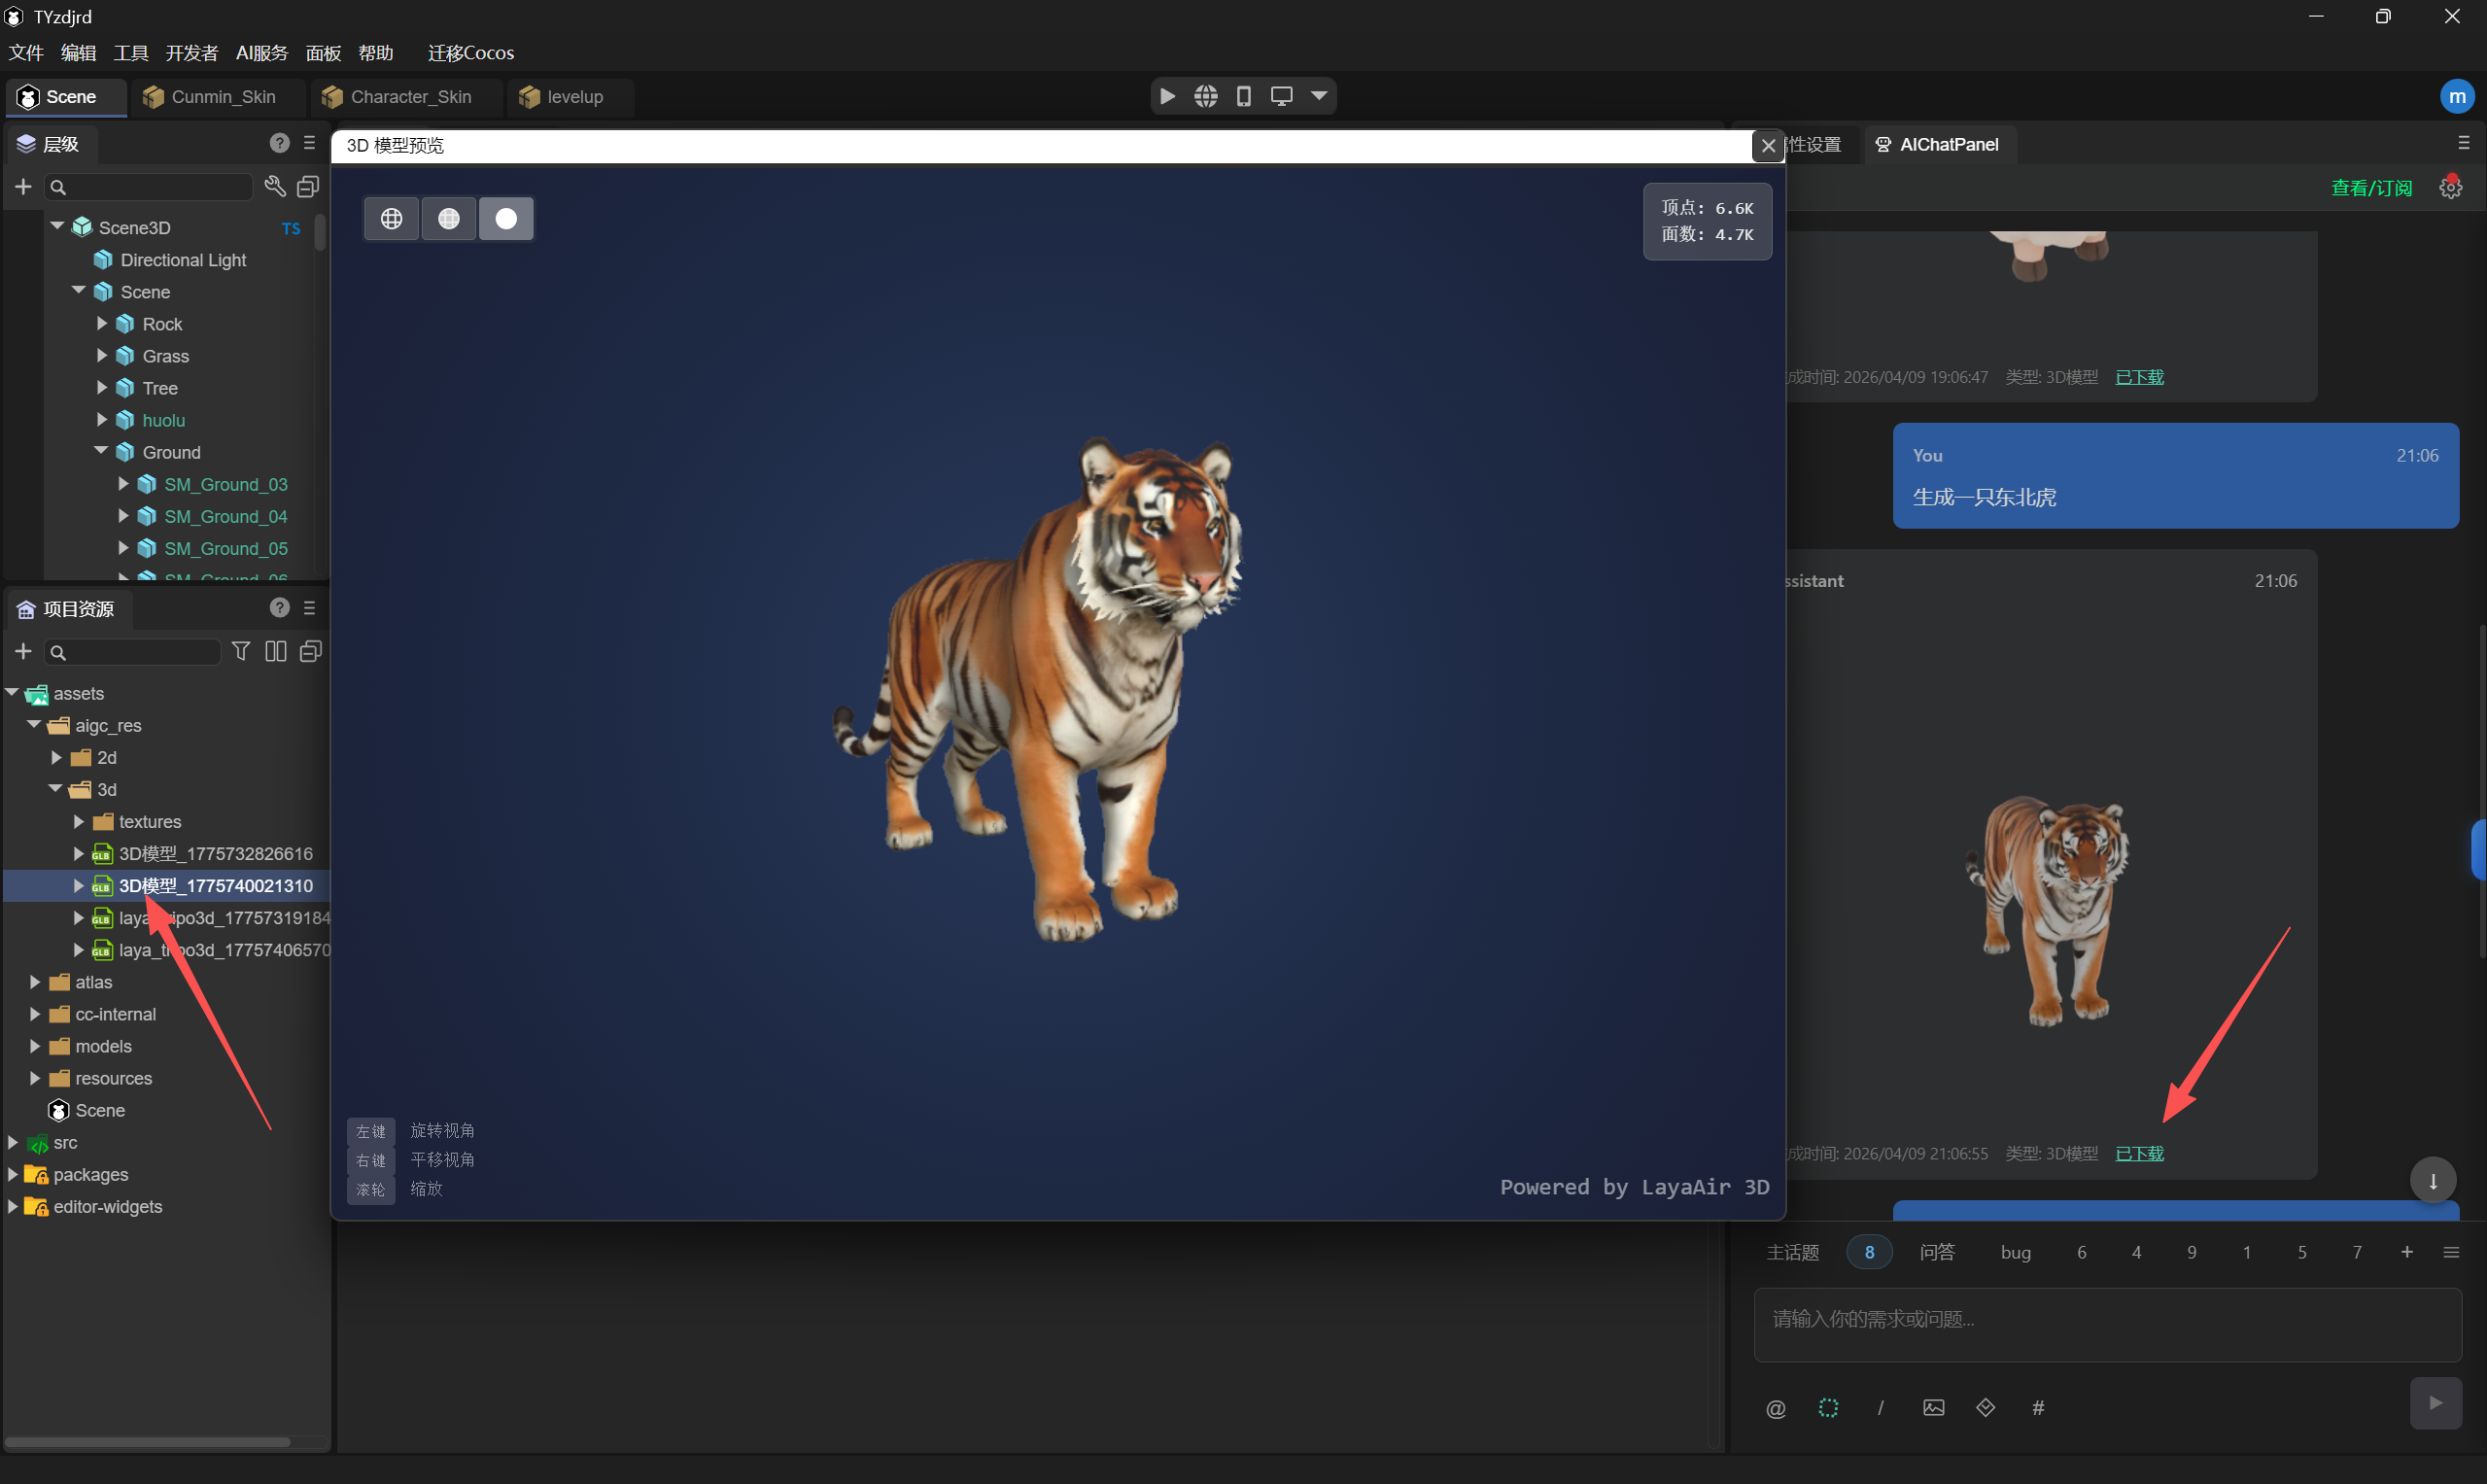Collapse all folders in project resources
The height and width of the screenshot is (1484, 2487).
tap(311, 651)
